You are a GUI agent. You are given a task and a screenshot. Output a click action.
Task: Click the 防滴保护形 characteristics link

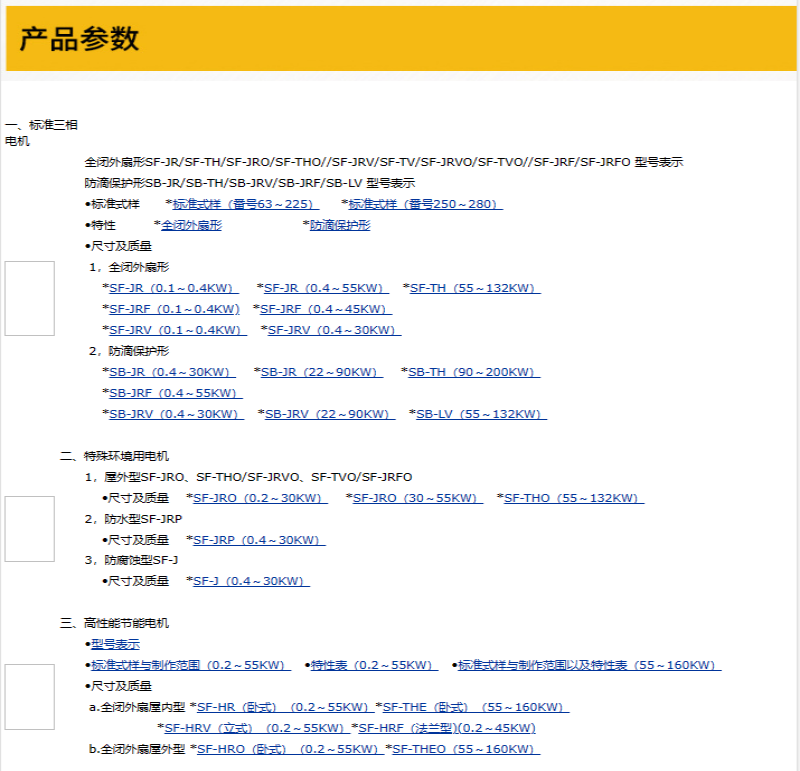point(339,225)
